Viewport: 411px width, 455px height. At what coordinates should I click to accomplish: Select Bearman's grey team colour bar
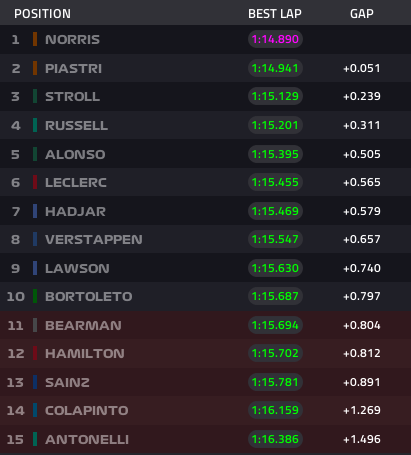(35, 325)
